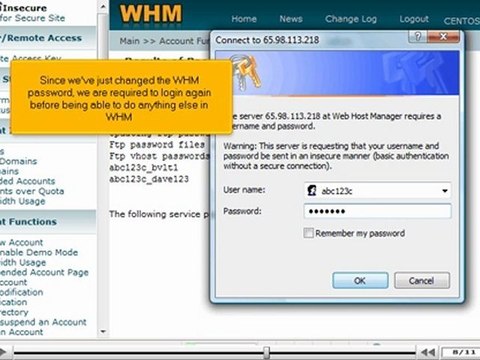Click the Main breadcrumb link
This screenshot has height=360, width=480.
130,41
